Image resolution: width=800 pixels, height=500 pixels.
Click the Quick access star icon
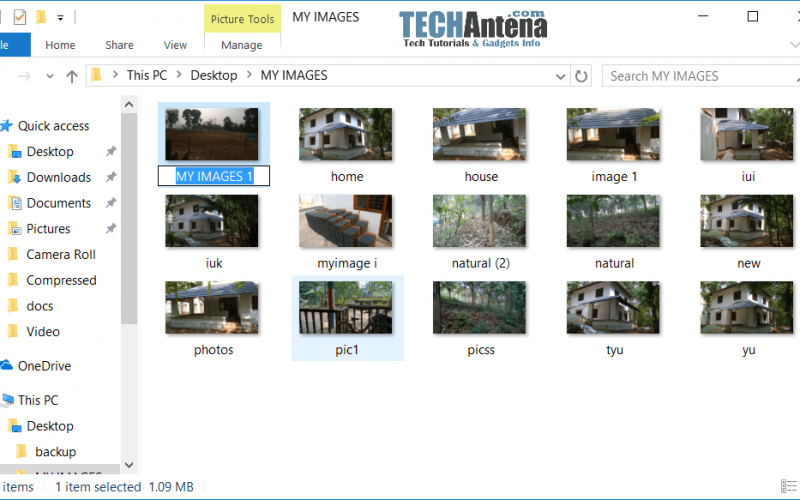click(6, 126)
